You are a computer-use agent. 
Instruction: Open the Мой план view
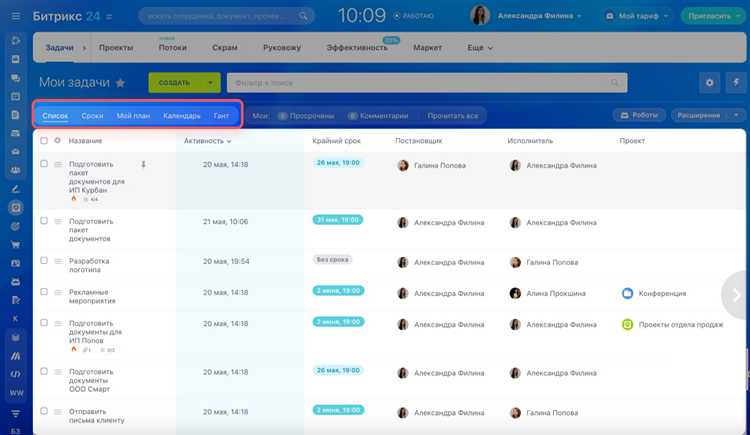pos(133,116)
